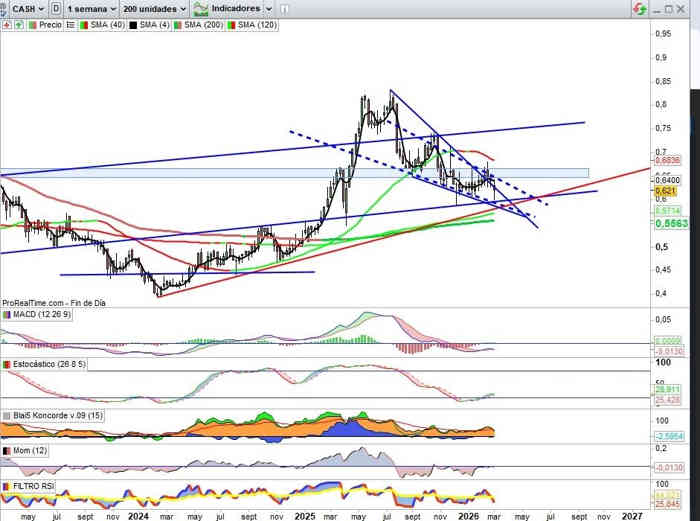Click the build indicators chart icon
The width and height of the screenshot is (700, 521).
[202, 8]
